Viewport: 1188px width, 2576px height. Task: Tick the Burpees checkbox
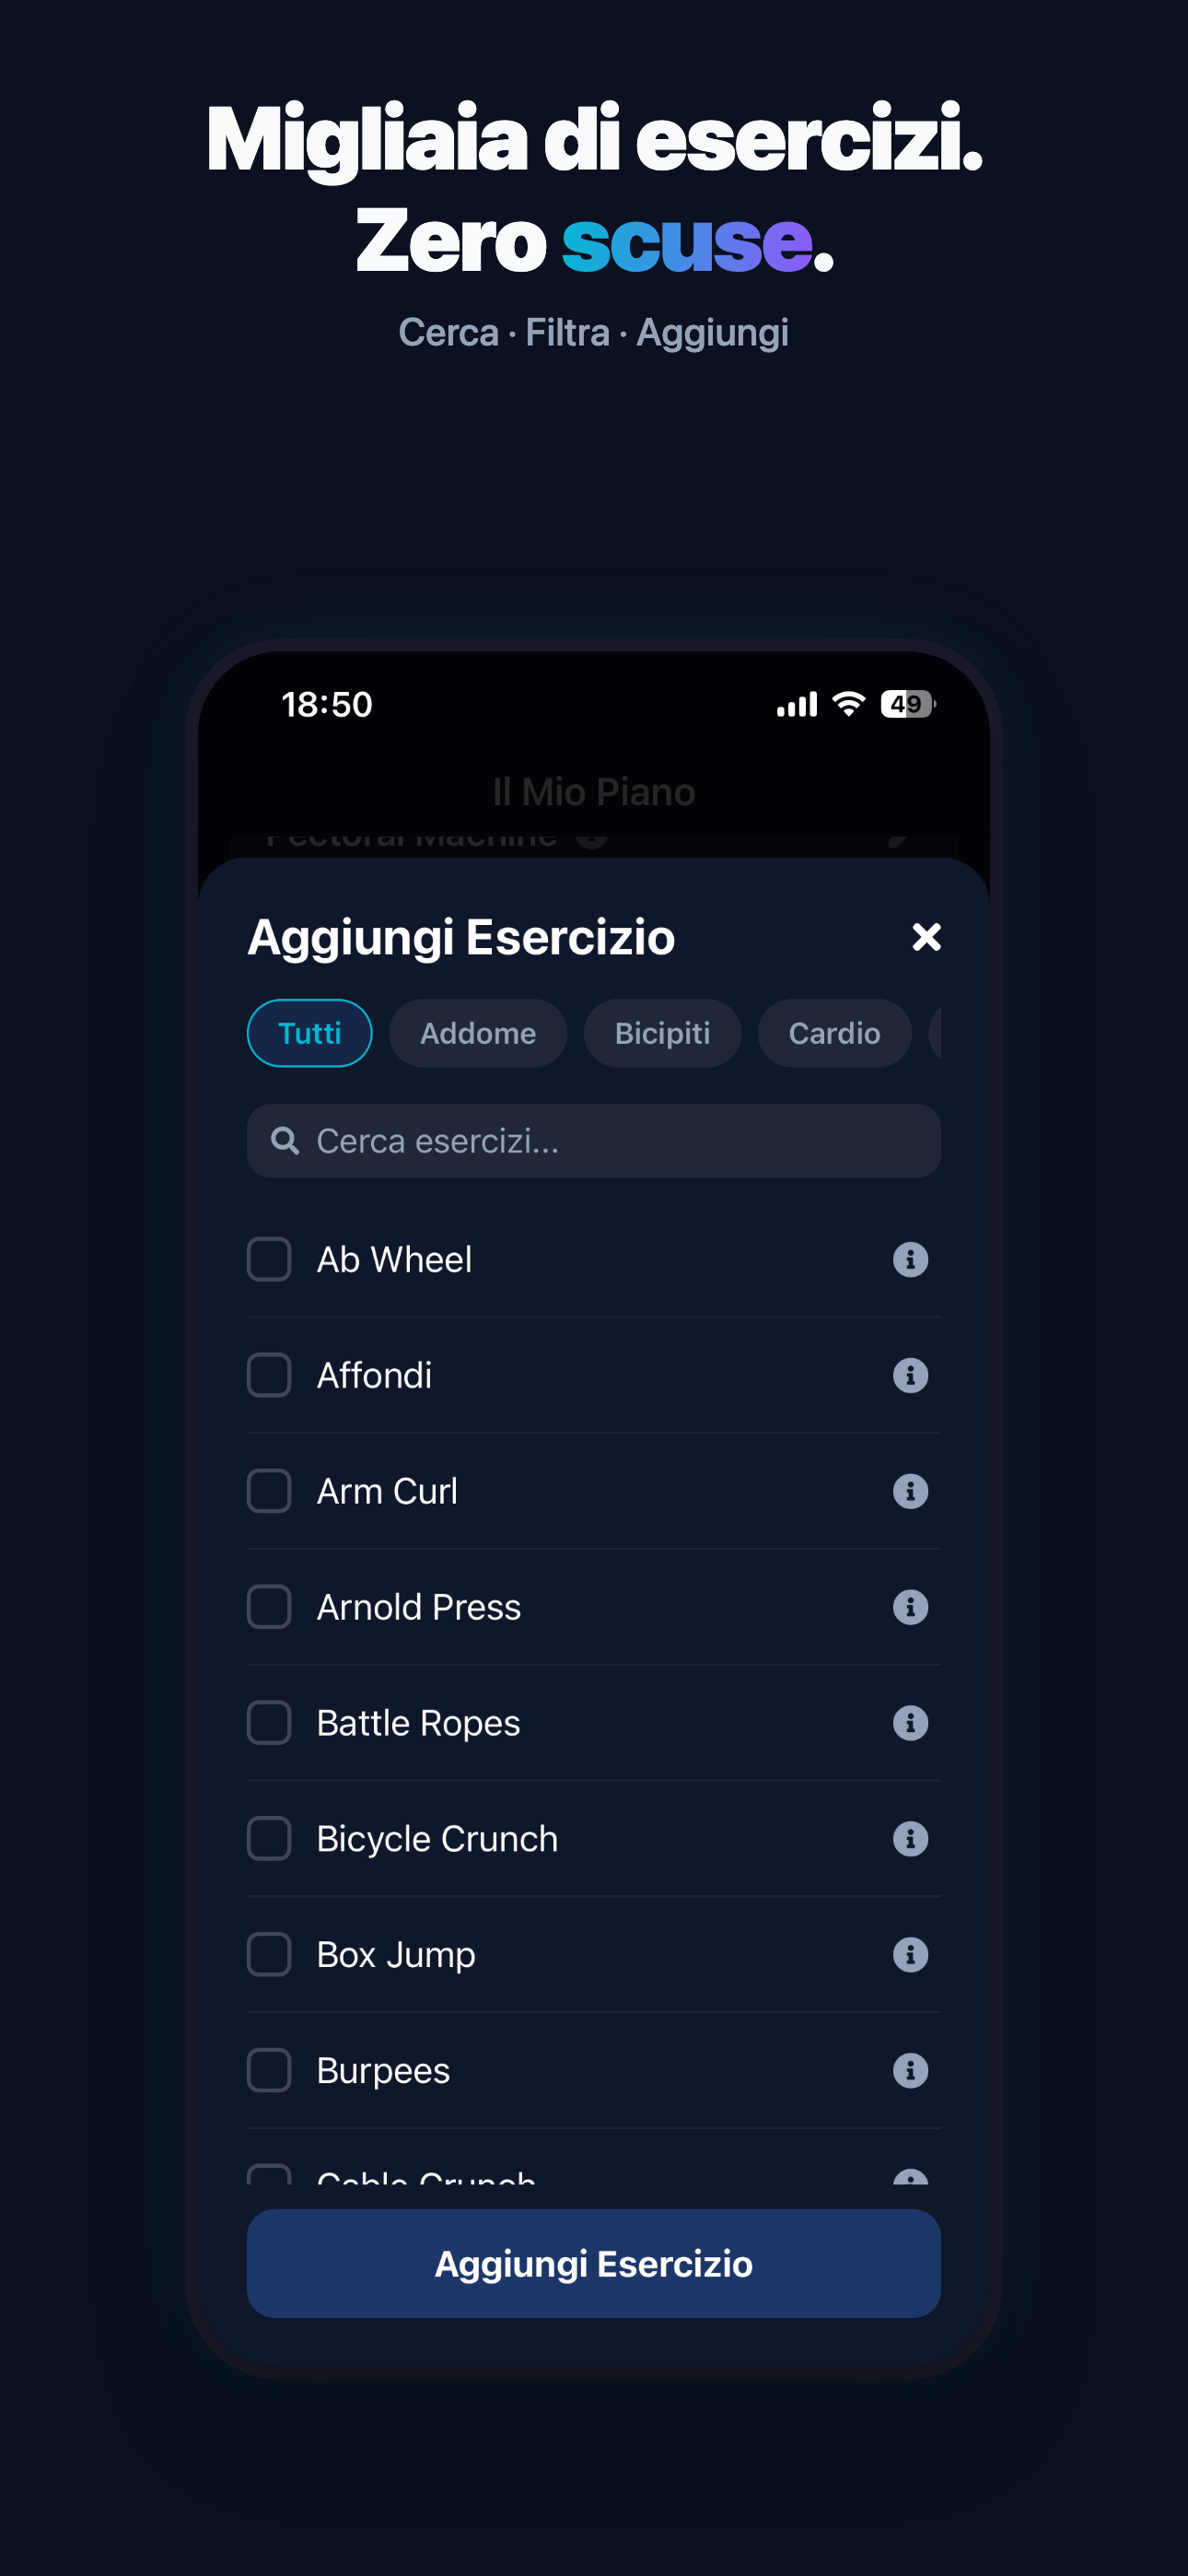[x=269, y=2071]
